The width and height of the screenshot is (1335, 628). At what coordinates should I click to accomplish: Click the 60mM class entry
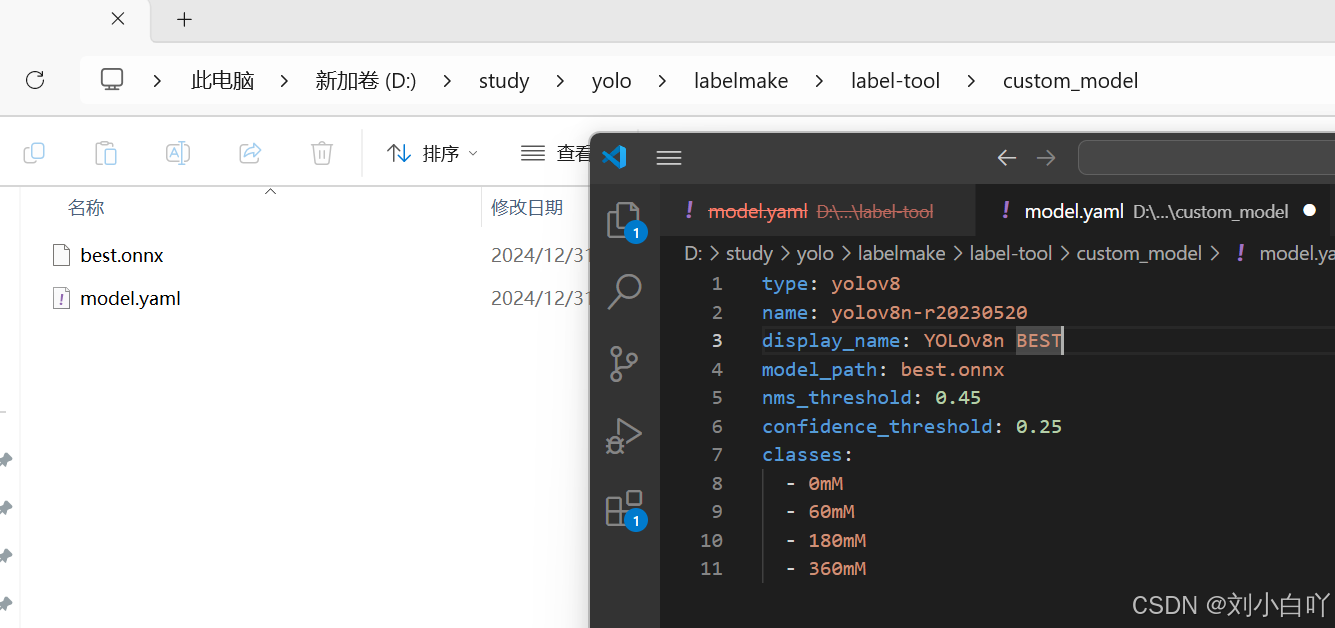point(831,512)
